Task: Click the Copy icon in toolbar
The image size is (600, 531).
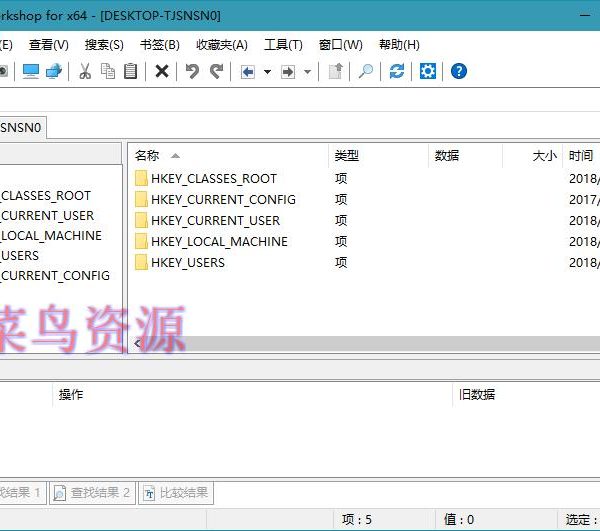Action: [x=107, y=71]
